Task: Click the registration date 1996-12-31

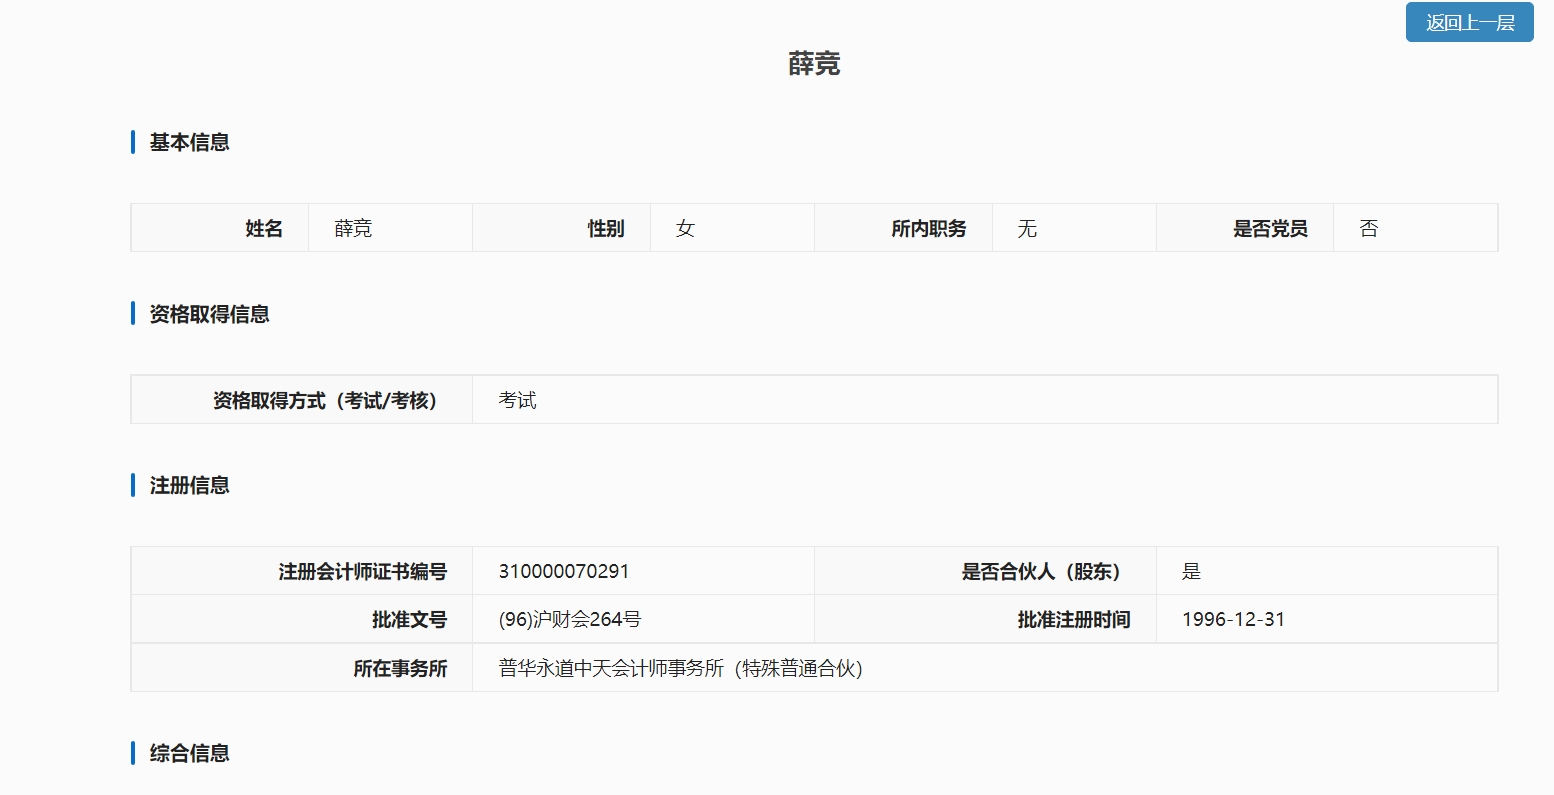Action: point(1233,619)
